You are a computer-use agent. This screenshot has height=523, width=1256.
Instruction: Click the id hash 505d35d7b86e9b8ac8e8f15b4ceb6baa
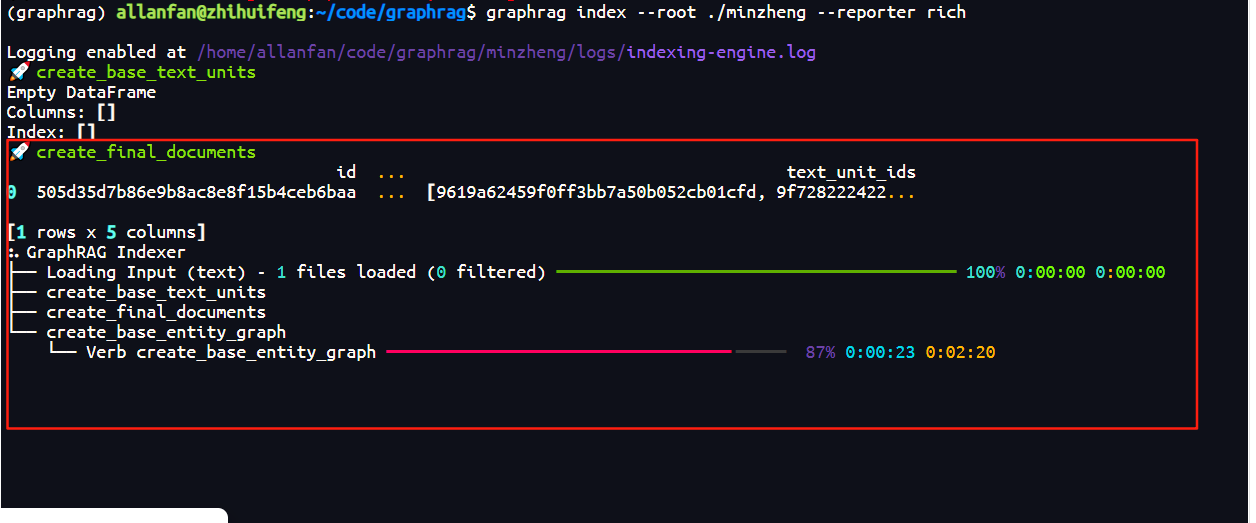coord(196,192)
